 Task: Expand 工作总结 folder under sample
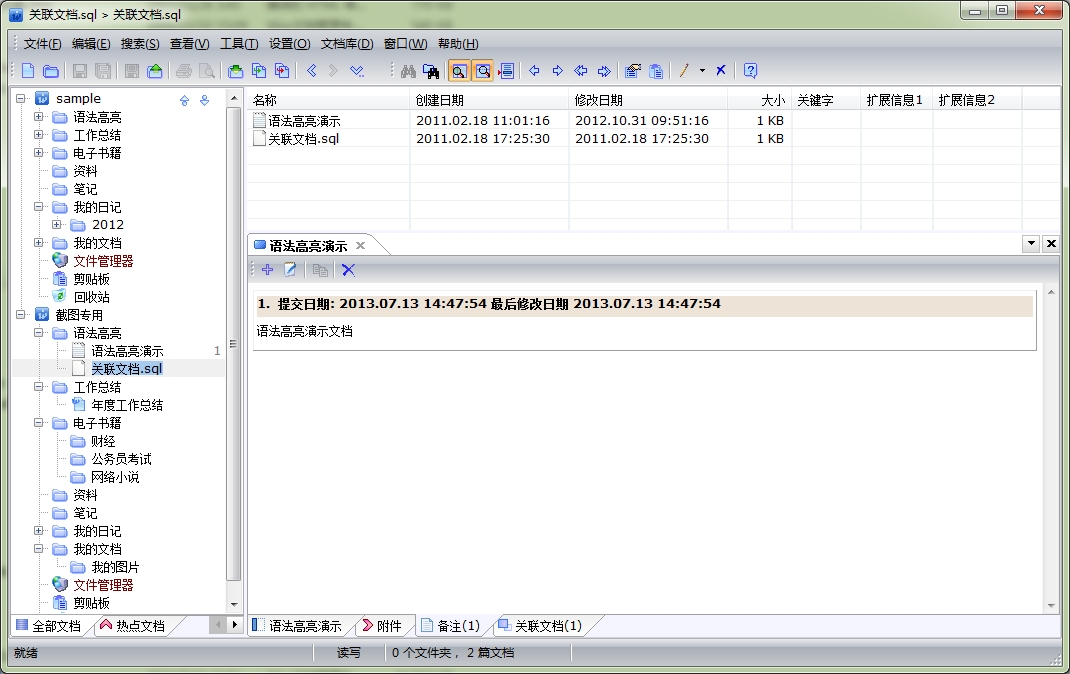(x=39, y=135)
